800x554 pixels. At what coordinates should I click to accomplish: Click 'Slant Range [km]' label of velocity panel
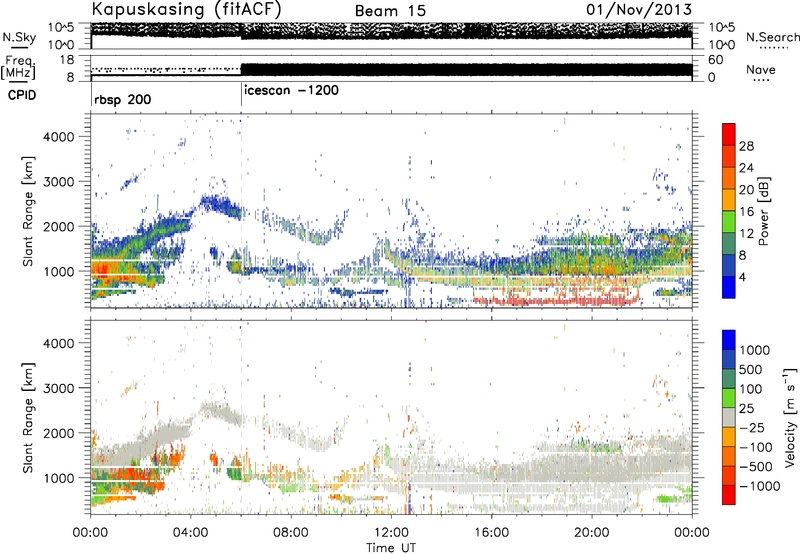(28, 418)
